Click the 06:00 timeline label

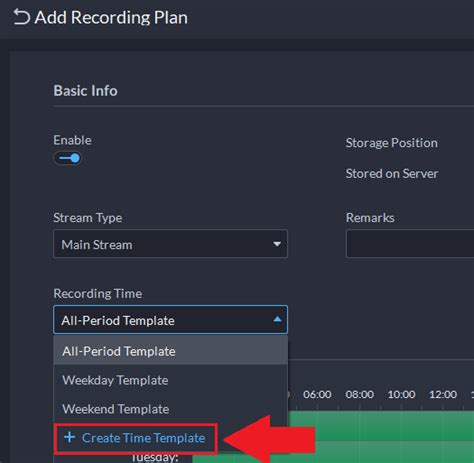pos(317,395)
